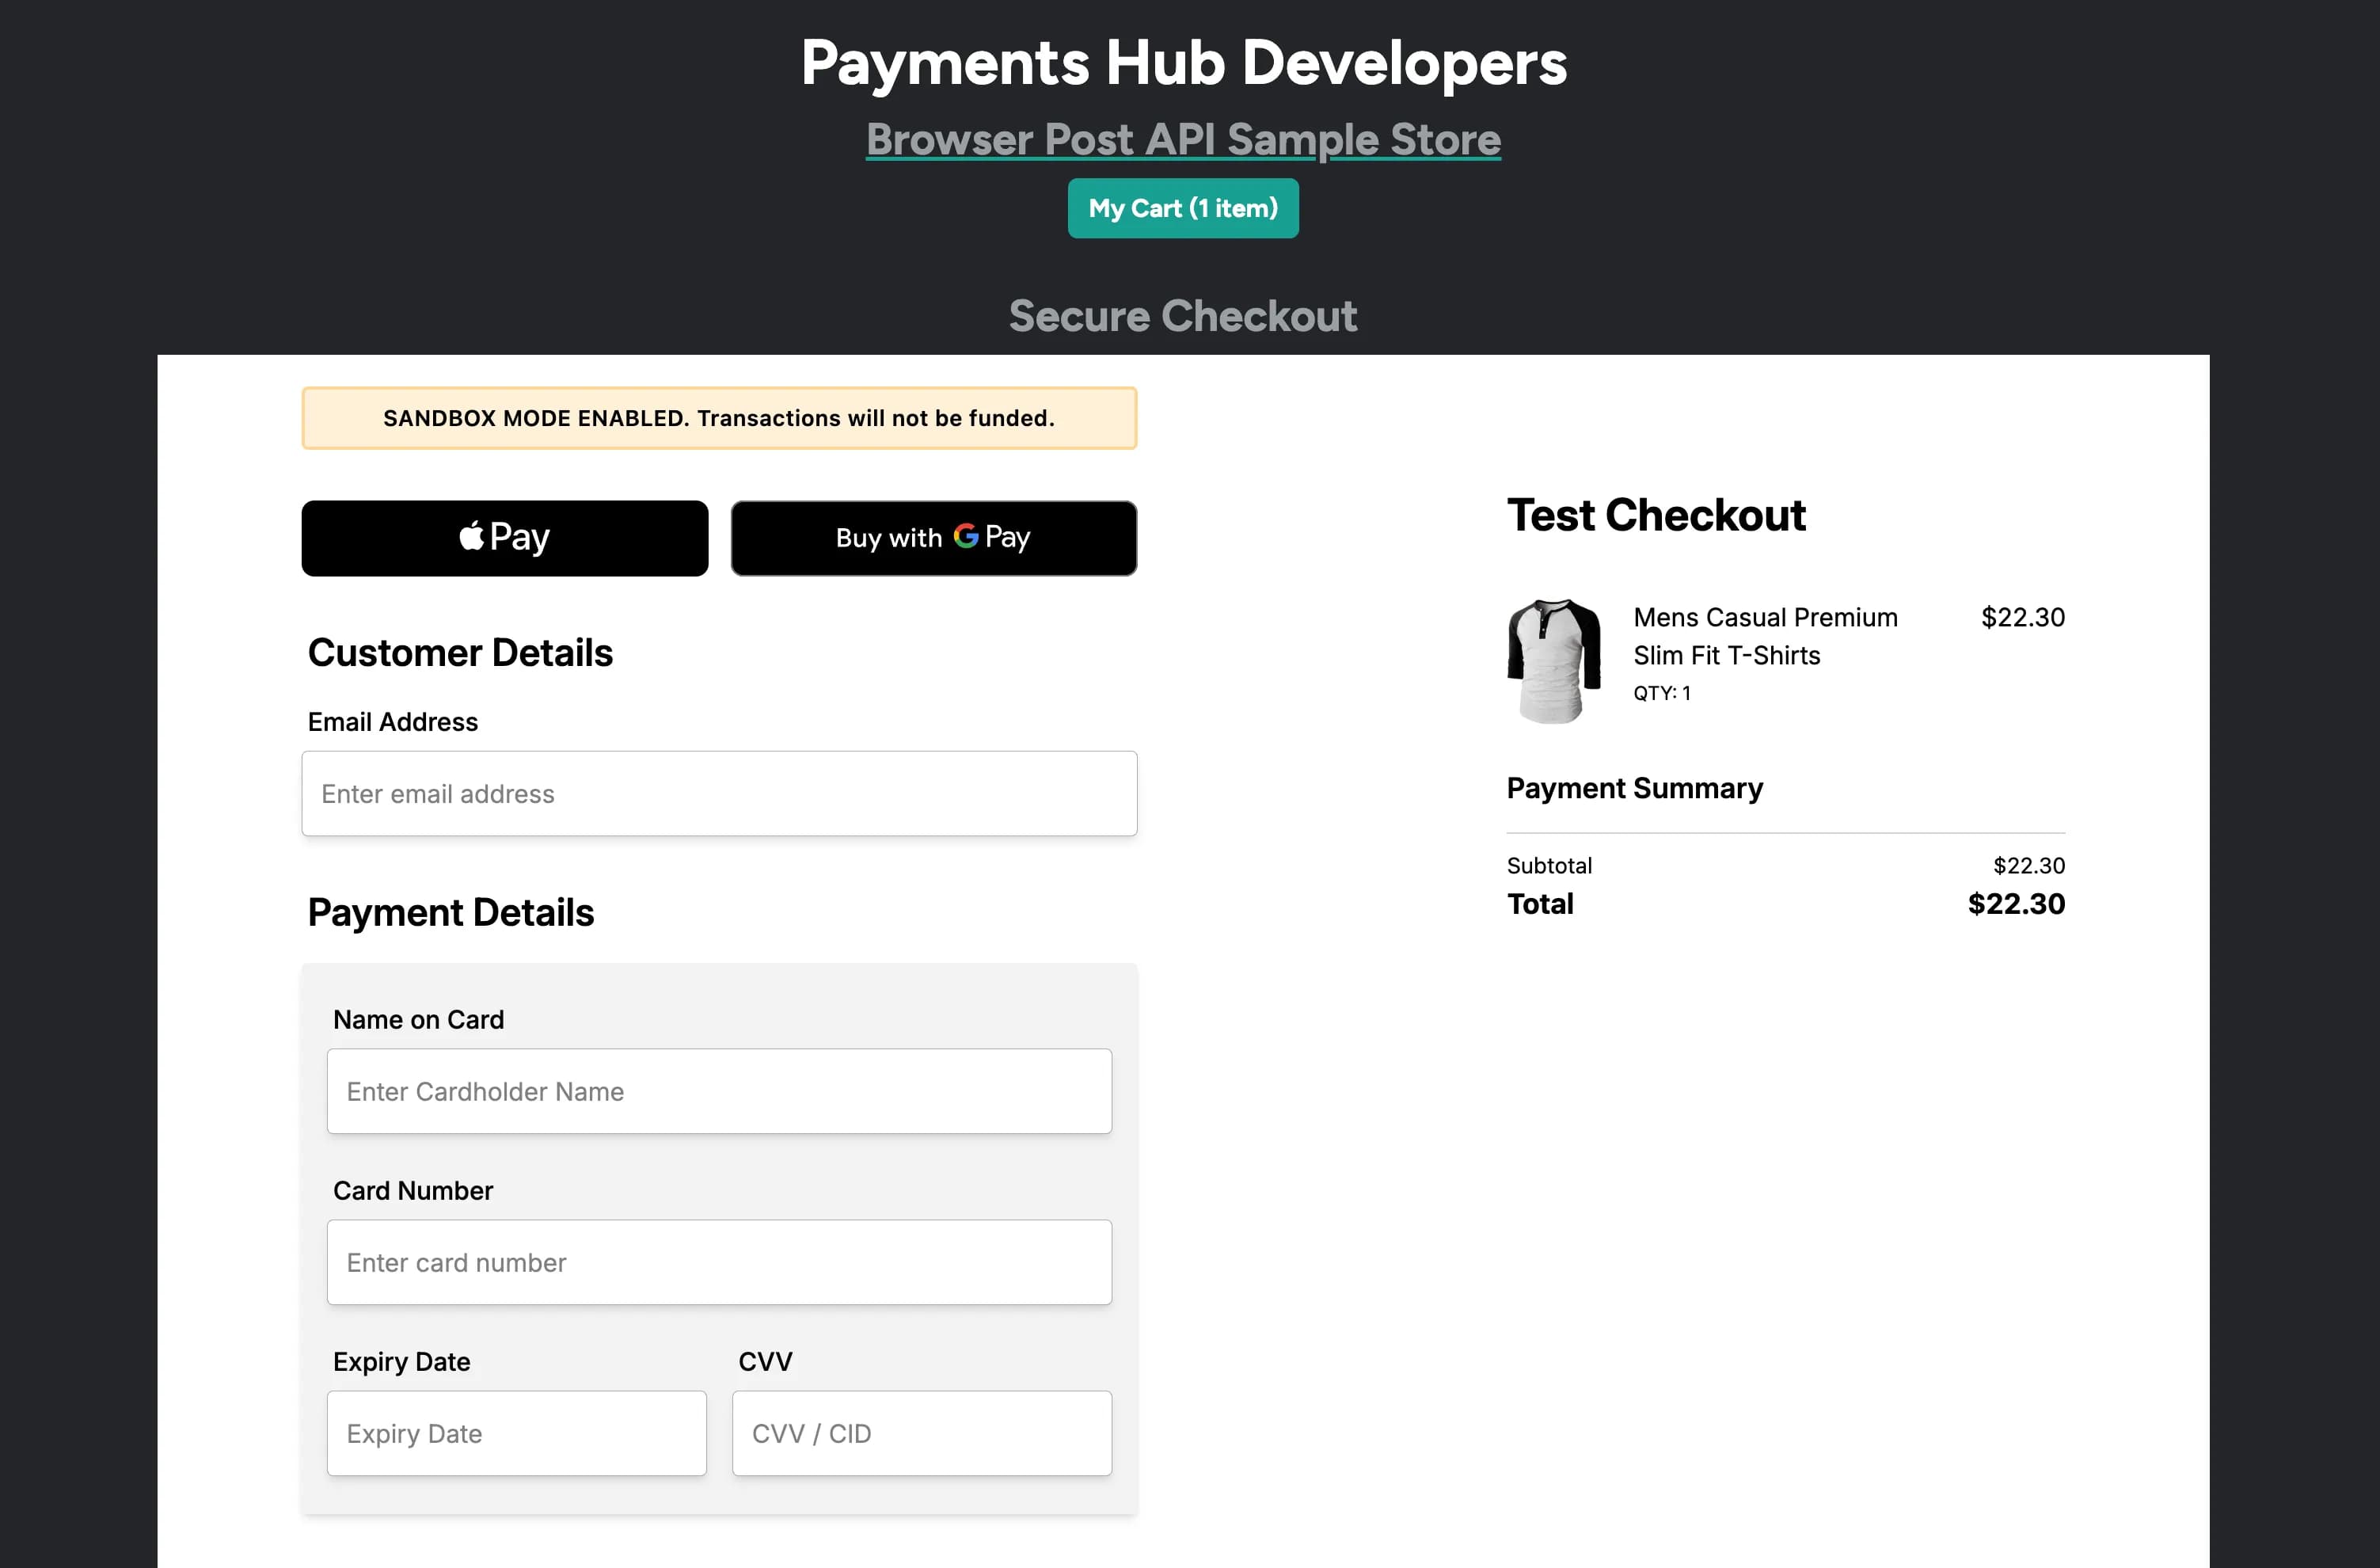Click the SANDBOX MODE ENABLED notice
The image size is (2380, 1568).
click(x=719, y=418)
